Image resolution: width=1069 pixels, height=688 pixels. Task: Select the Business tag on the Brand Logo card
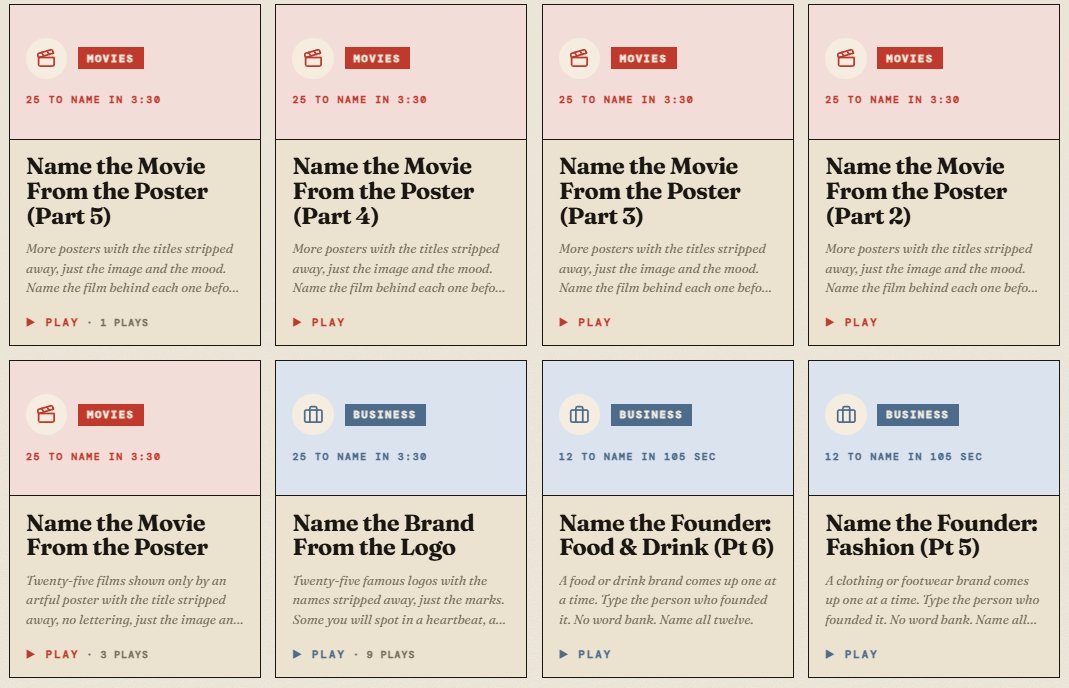(x=385, y=415)
